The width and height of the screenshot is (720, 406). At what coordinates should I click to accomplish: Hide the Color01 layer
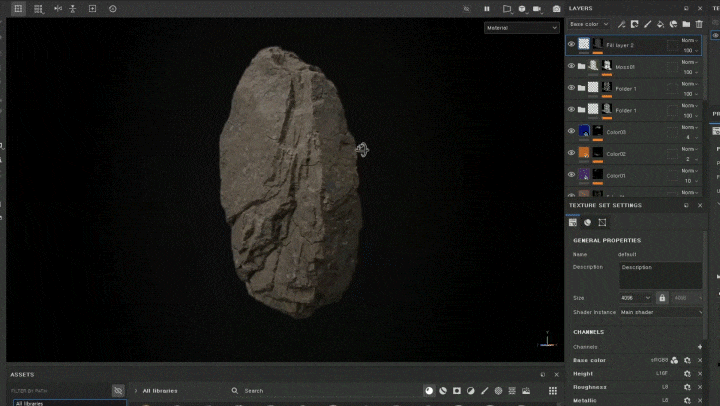pos(571,175)
